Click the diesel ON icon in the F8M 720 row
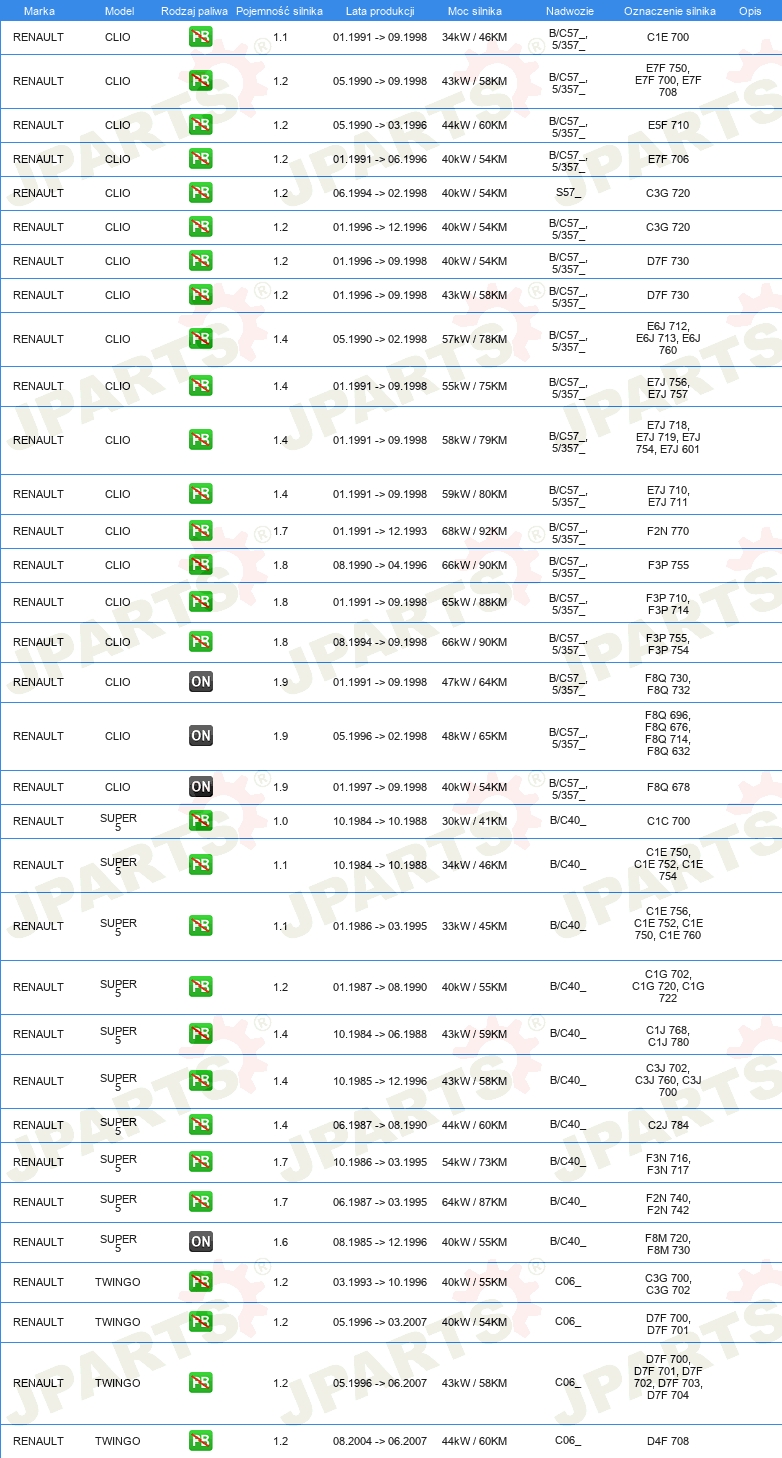This screenshot has height=1458, width=782. [x=201, y=1242]
